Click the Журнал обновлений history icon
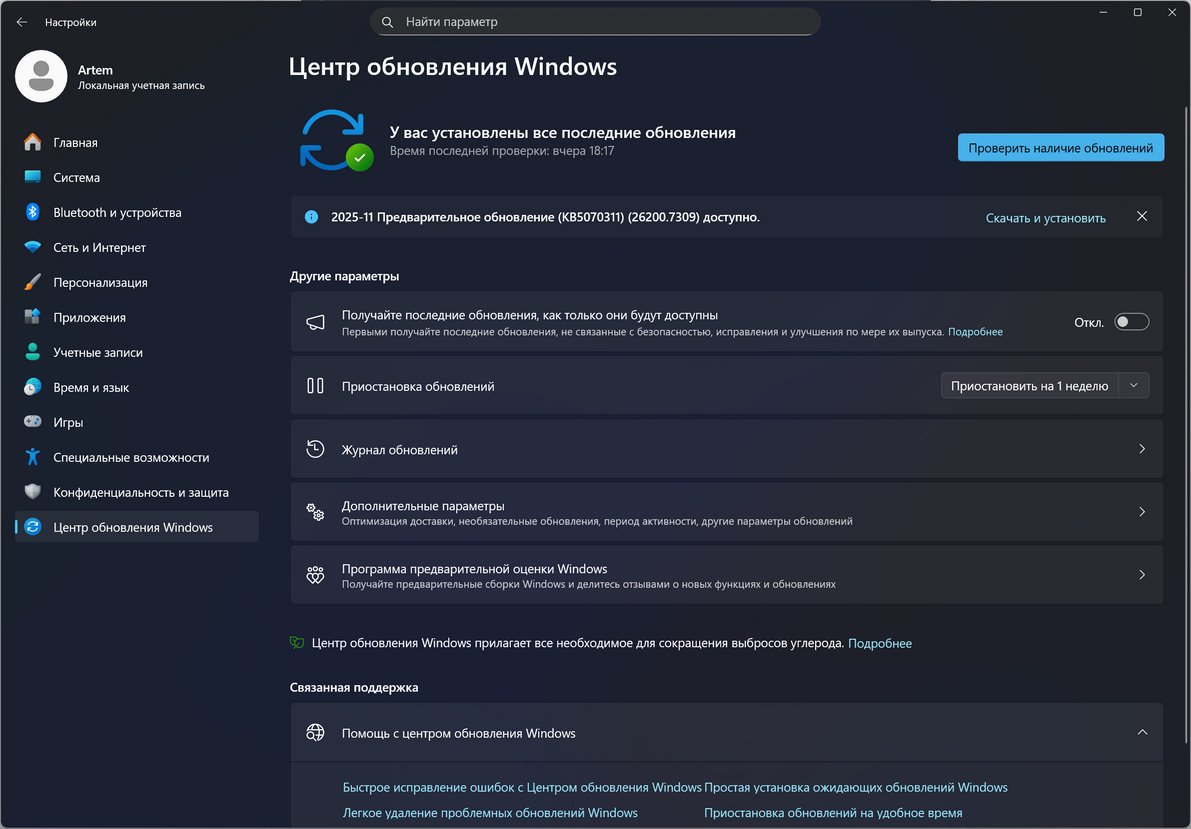The width and height of the screenshot is (1191, 829). [x=315, y=449]
